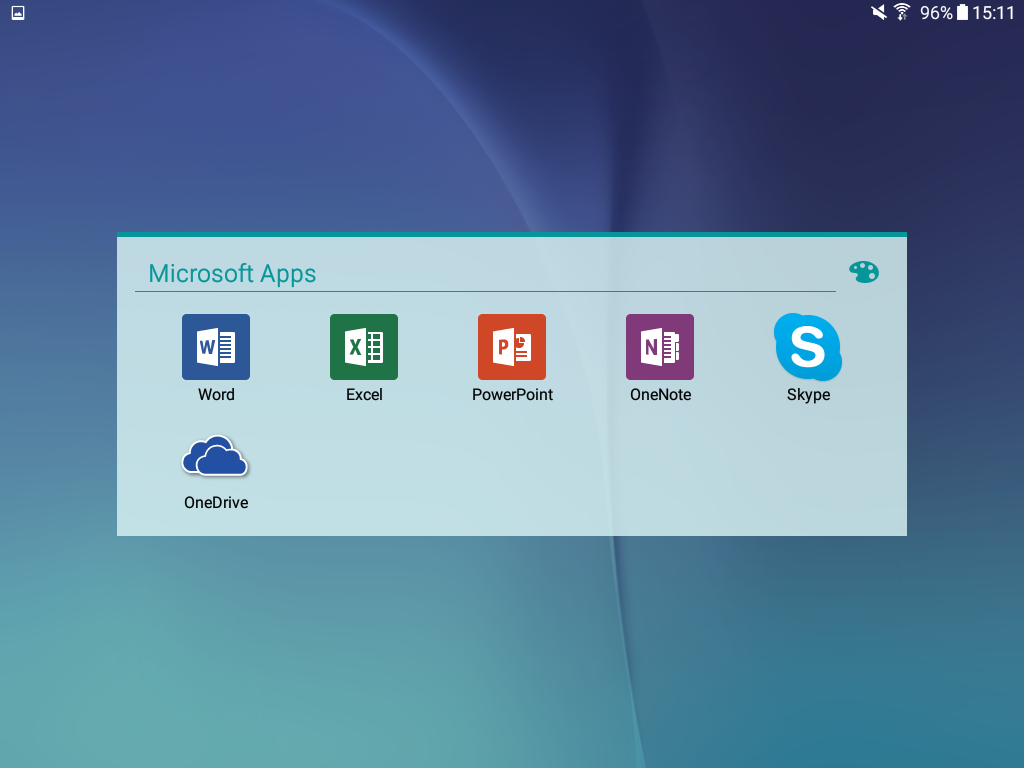
Task: Tap the OneDrive text label
Action: (x=216, y=503)
